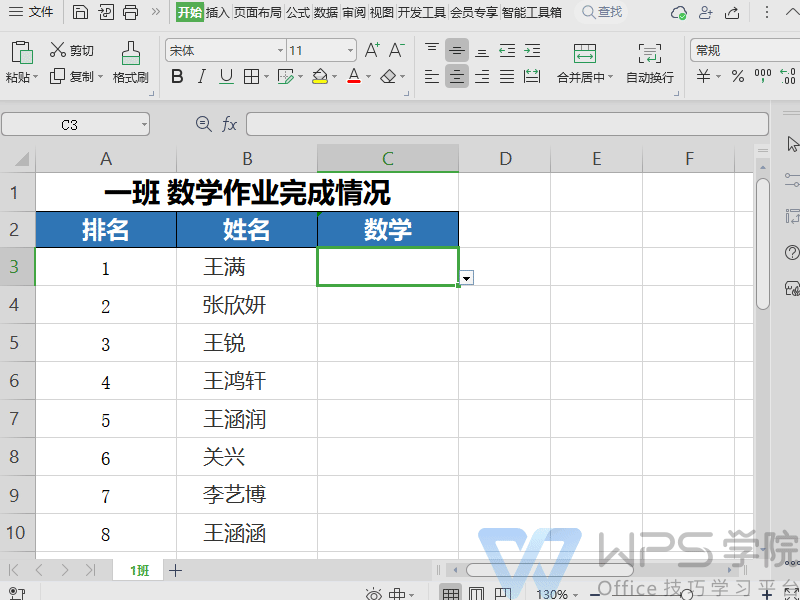Apply the red font color

[x=354, y=77]
